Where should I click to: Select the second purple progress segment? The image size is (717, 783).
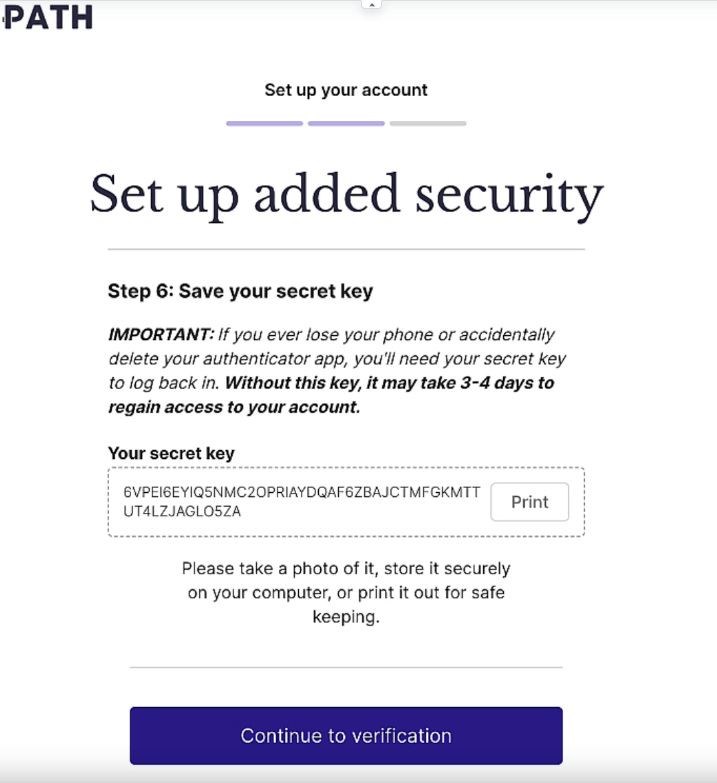point(346,123)
